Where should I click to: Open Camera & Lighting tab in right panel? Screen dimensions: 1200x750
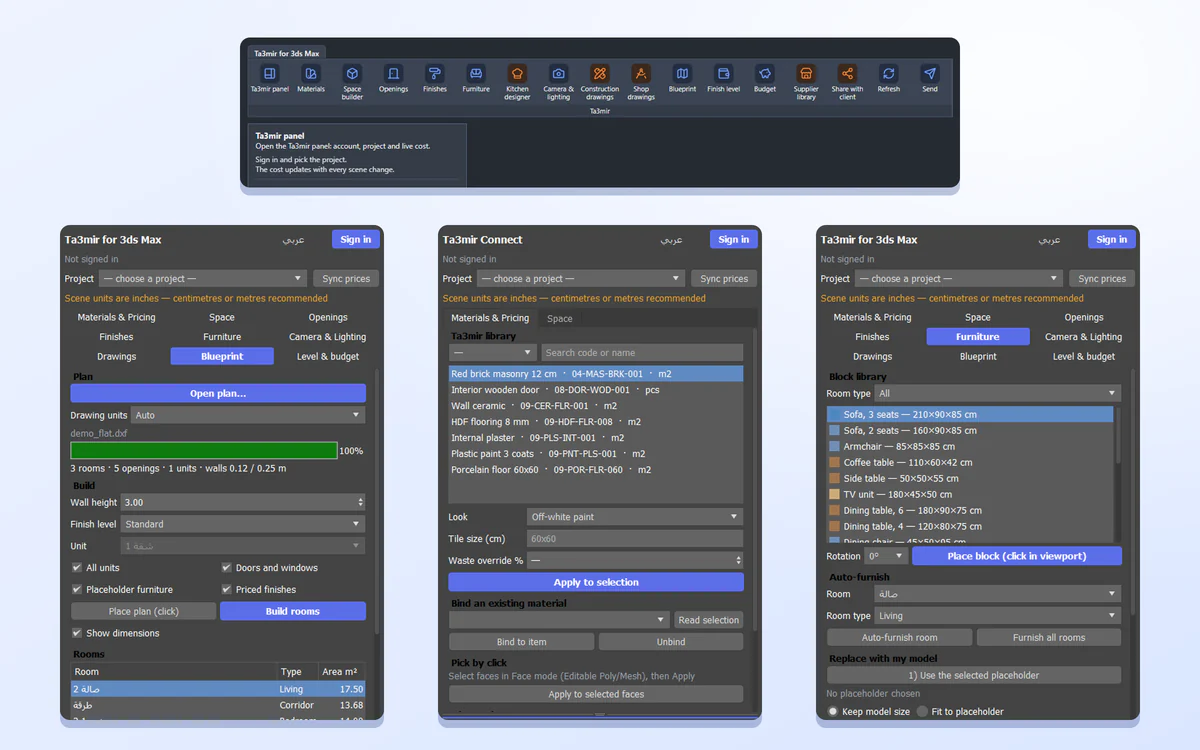coord(1084,337)
